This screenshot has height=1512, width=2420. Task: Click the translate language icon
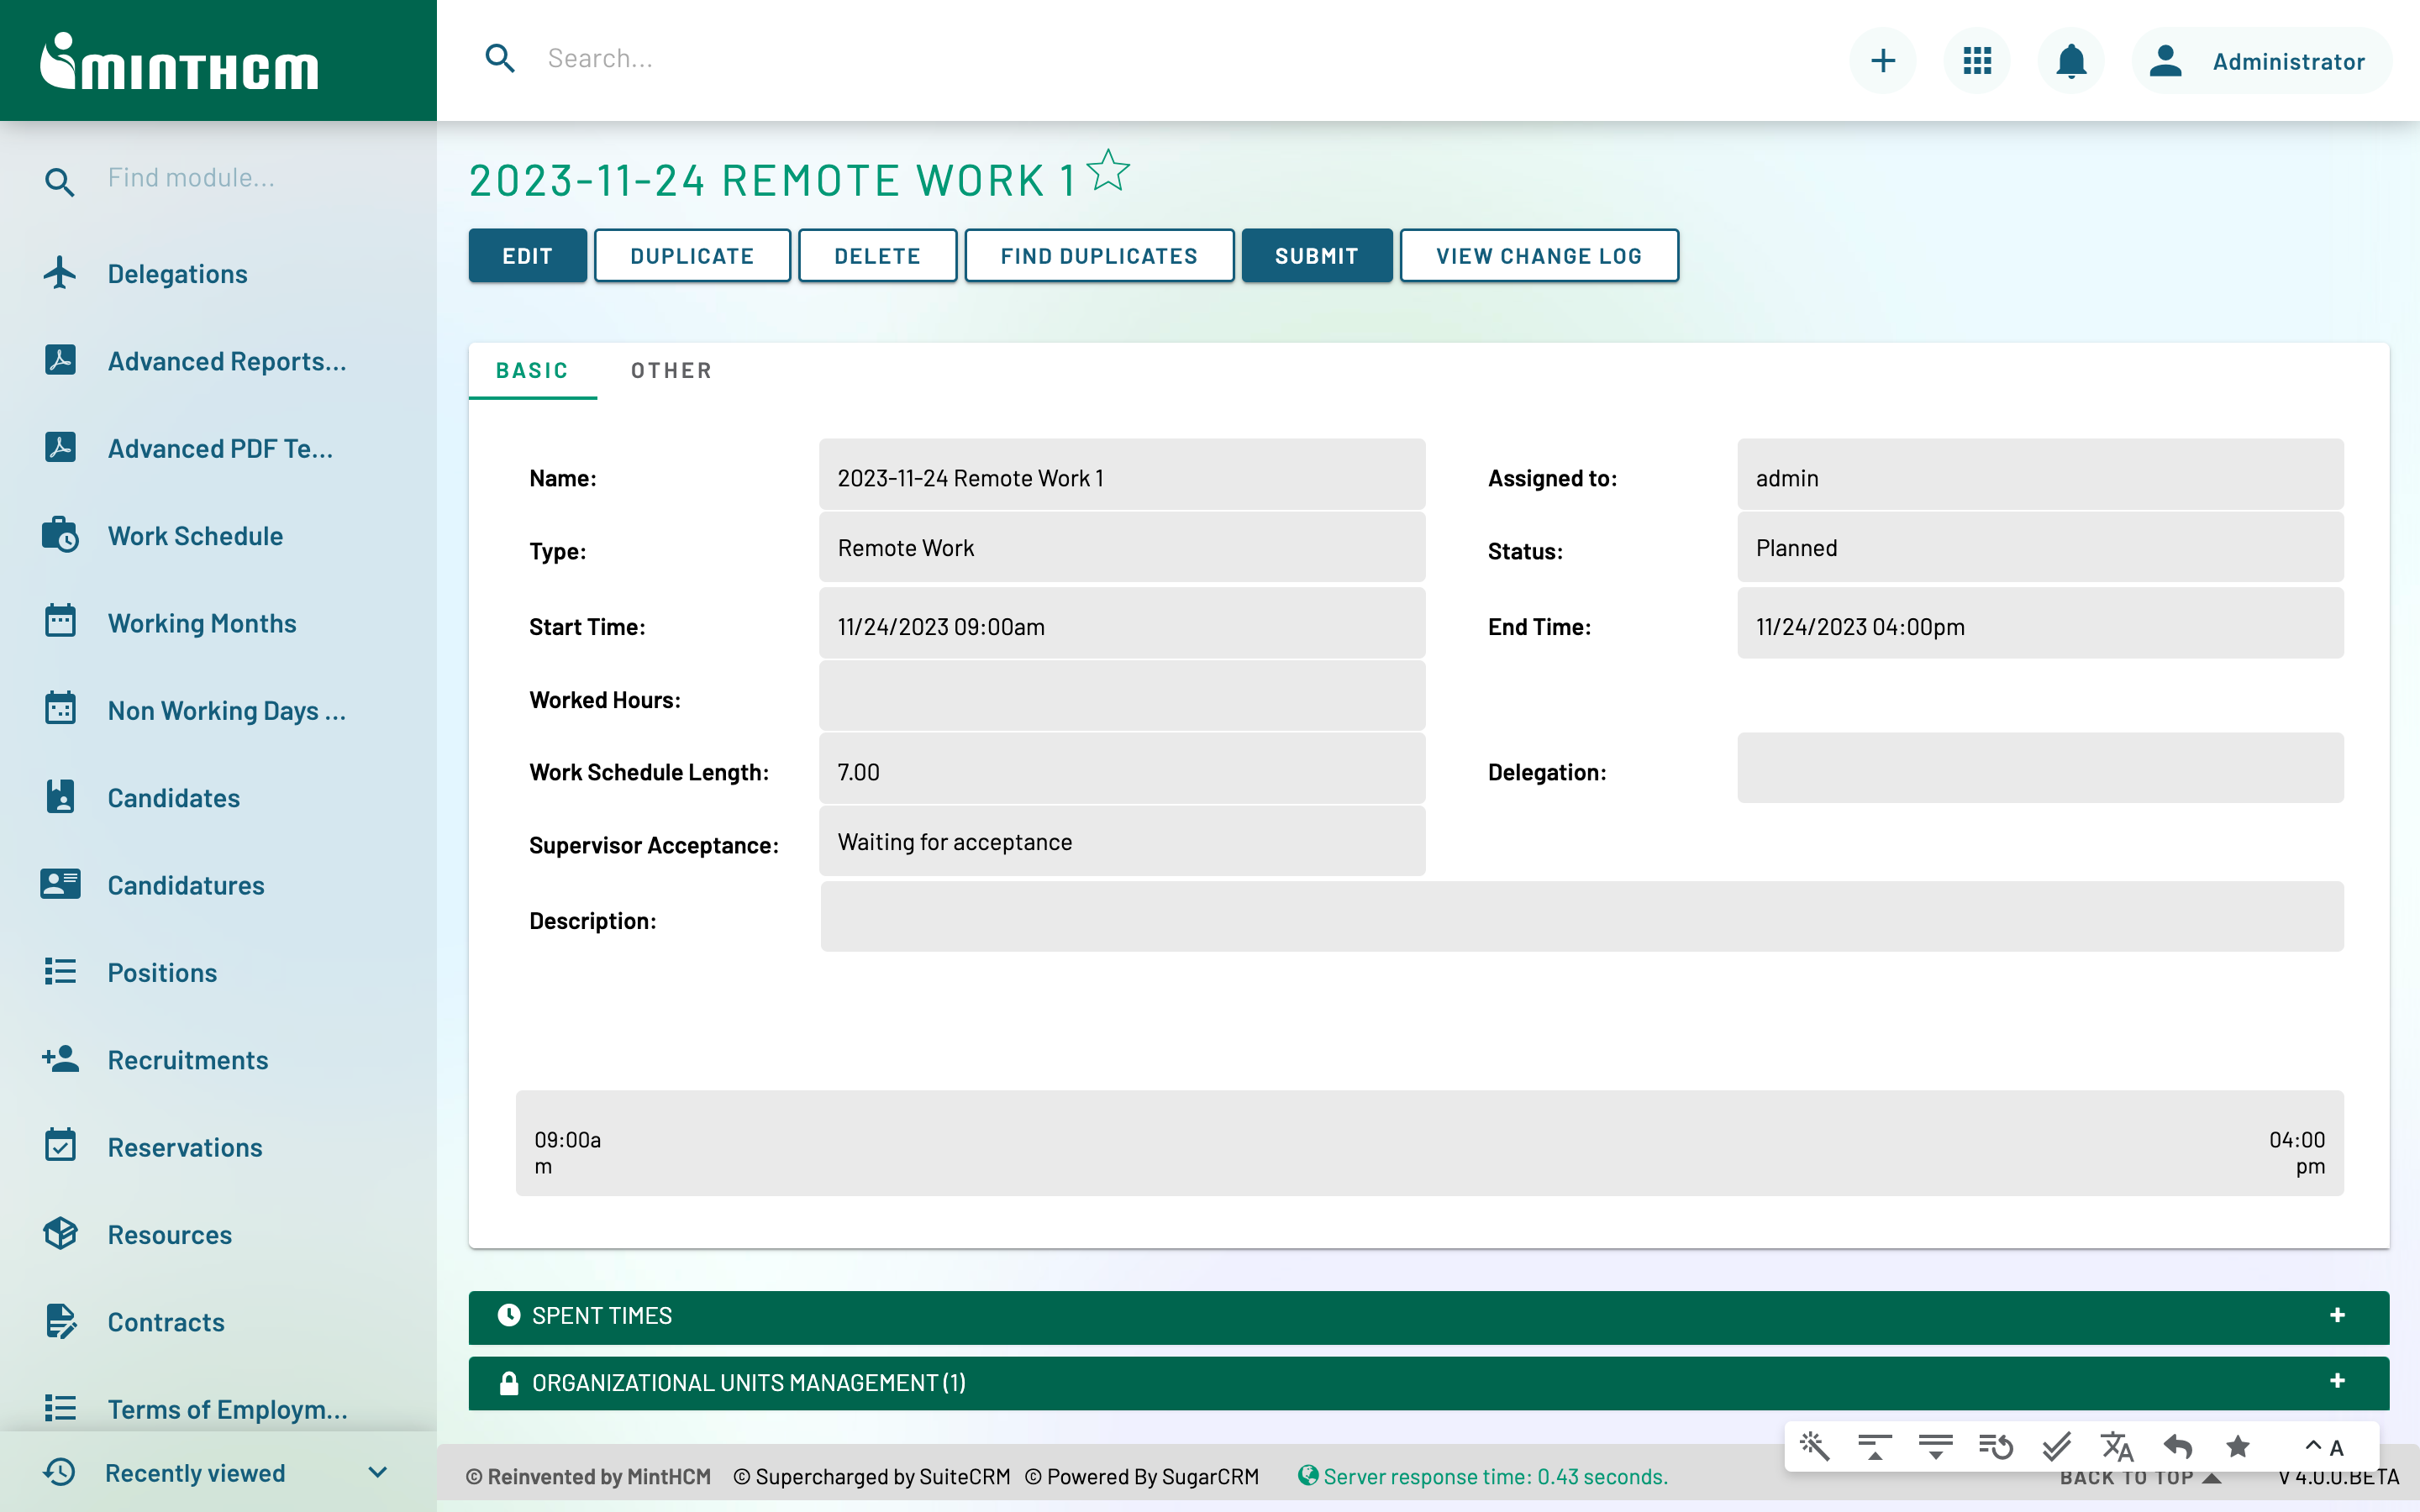[2117, 1446]
